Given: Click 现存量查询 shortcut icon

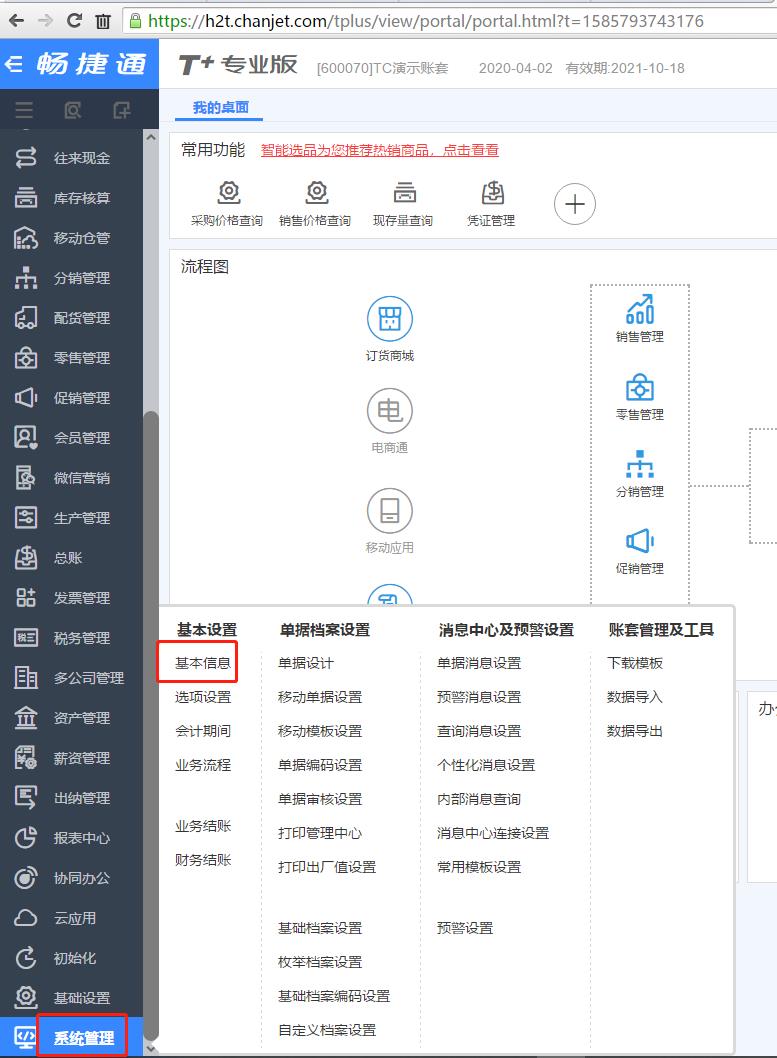Looking at the screenshot, I should 405,193.
